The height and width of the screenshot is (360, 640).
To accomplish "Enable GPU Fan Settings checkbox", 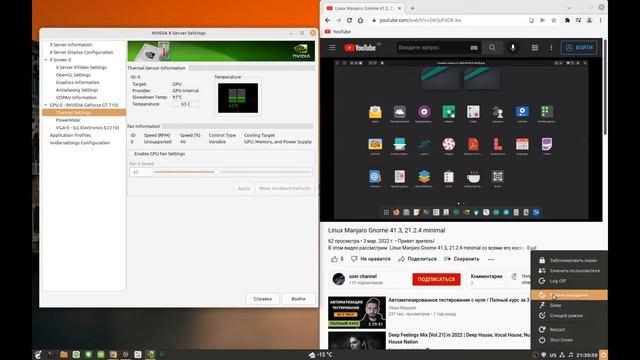I will point(131,154).
